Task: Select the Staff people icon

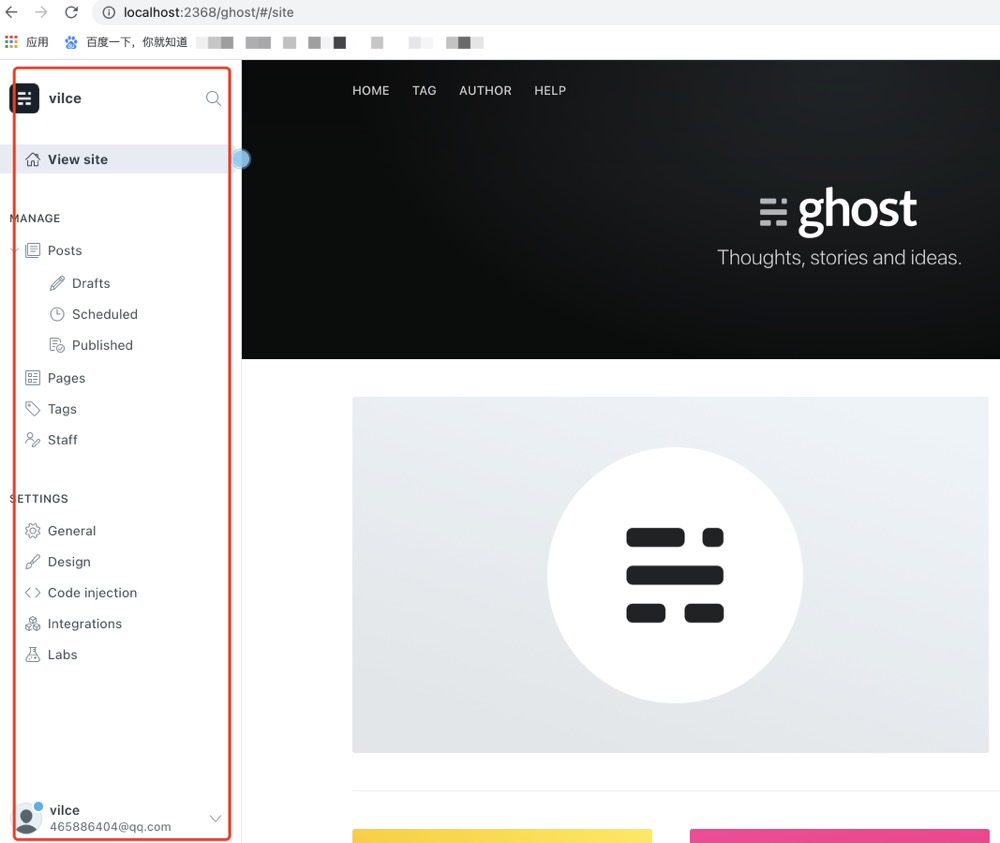Action: (x=32, y=439)
